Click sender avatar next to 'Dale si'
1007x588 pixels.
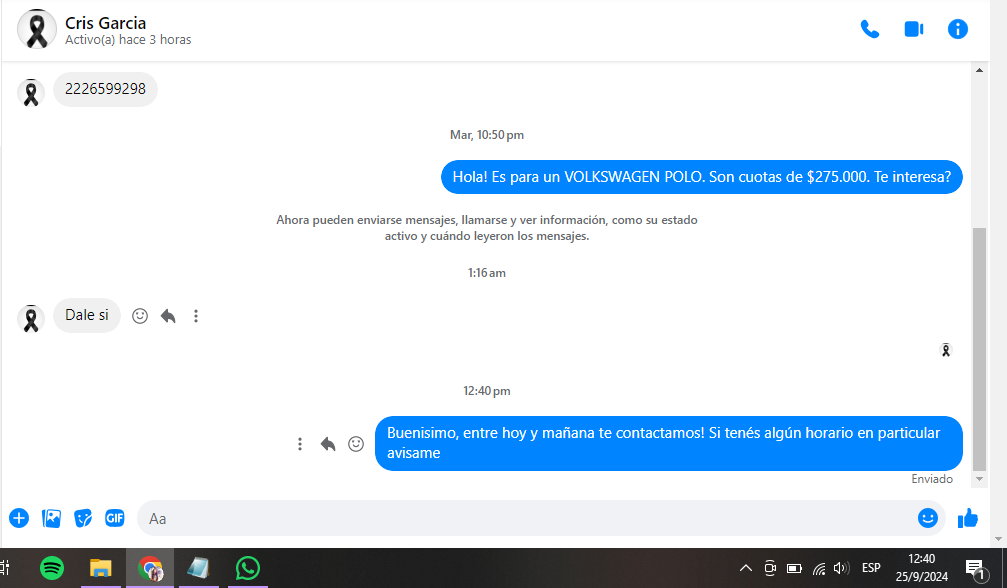pyautogui.click(x=31, y=319)
